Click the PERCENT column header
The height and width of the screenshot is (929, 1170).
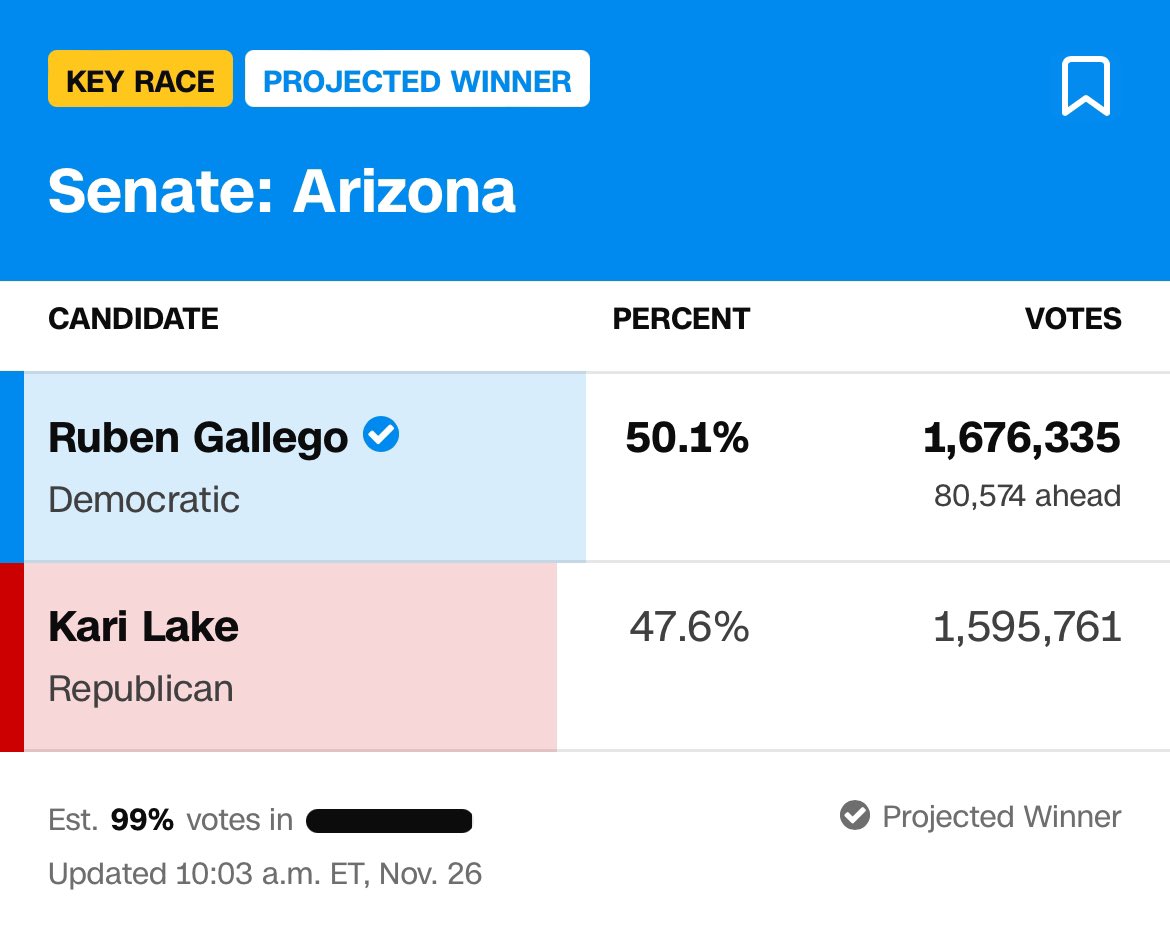[x=681, y=319]
